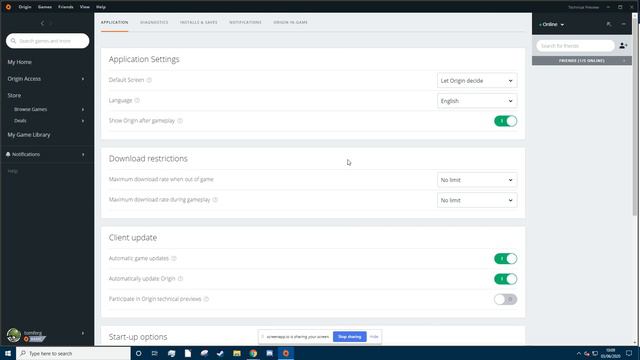This screenshot has height=360, width=640.
Task: Go to My Home
Action: 20,62
